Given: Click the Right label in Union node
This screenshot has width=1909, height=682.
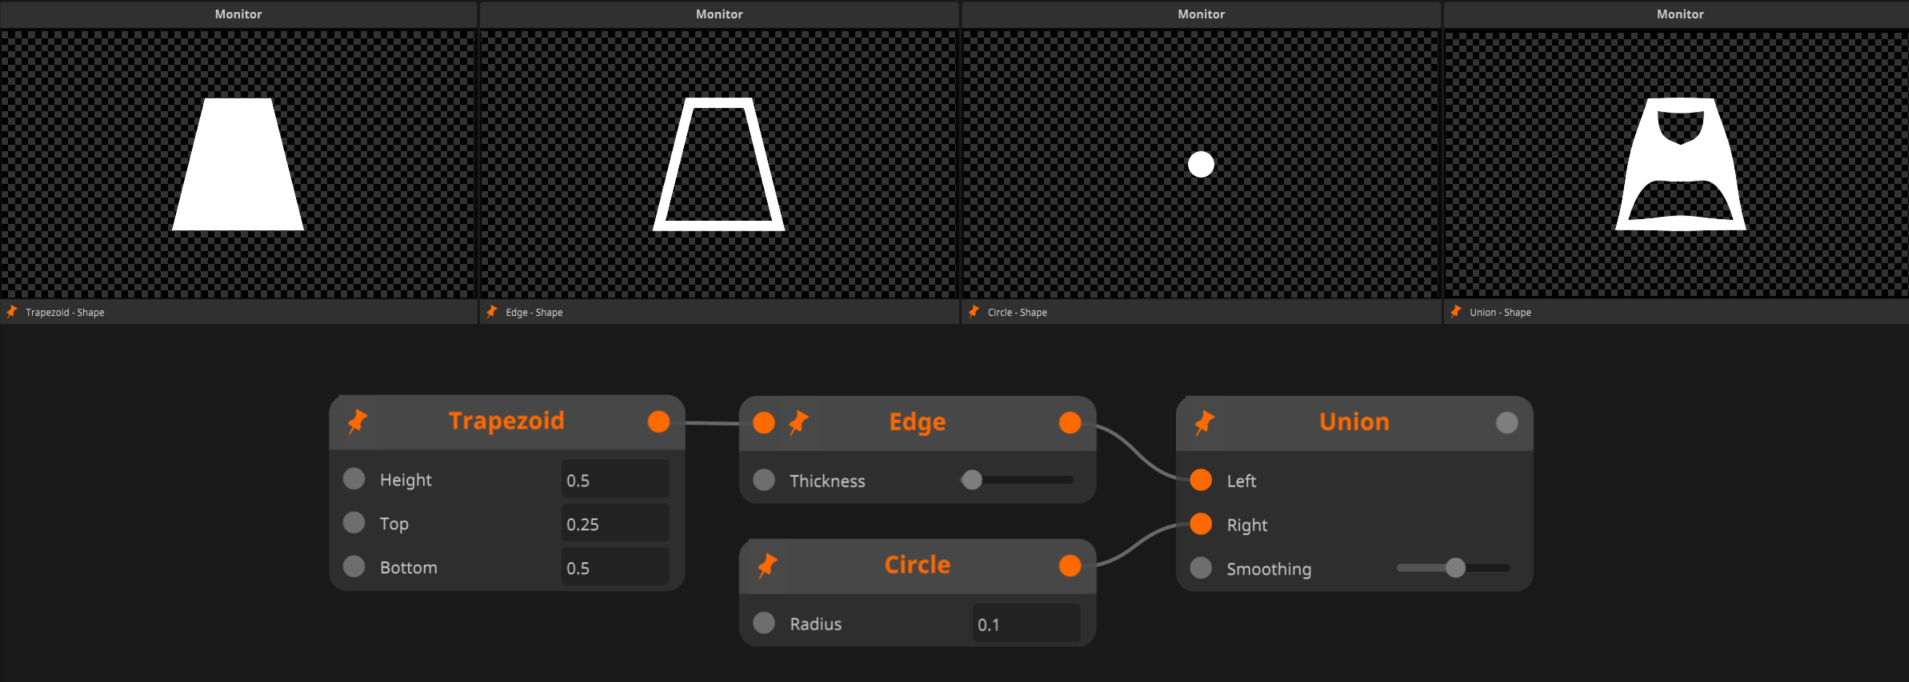Looking at the screenshot, I should [x=1247, y=525].
